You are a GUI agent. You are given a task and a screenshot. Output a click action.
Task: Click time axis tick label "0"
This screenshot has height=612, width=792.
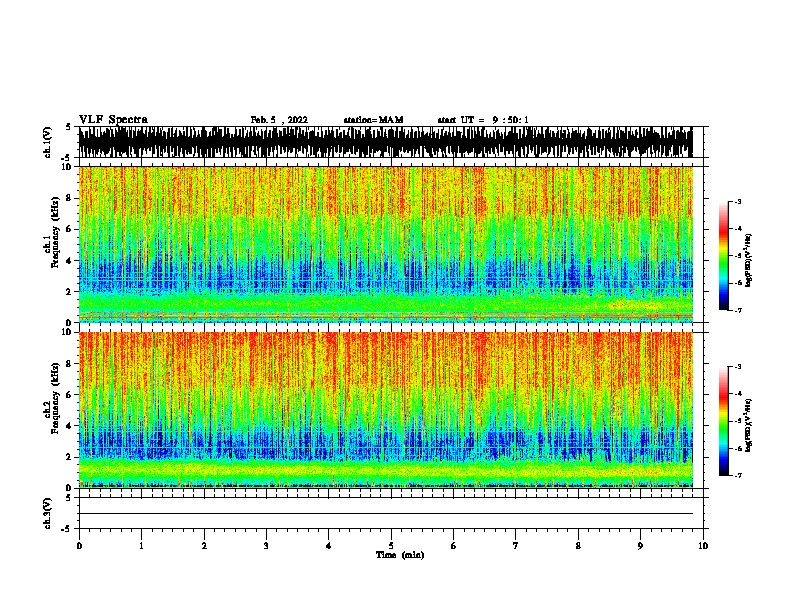[79, 546]
